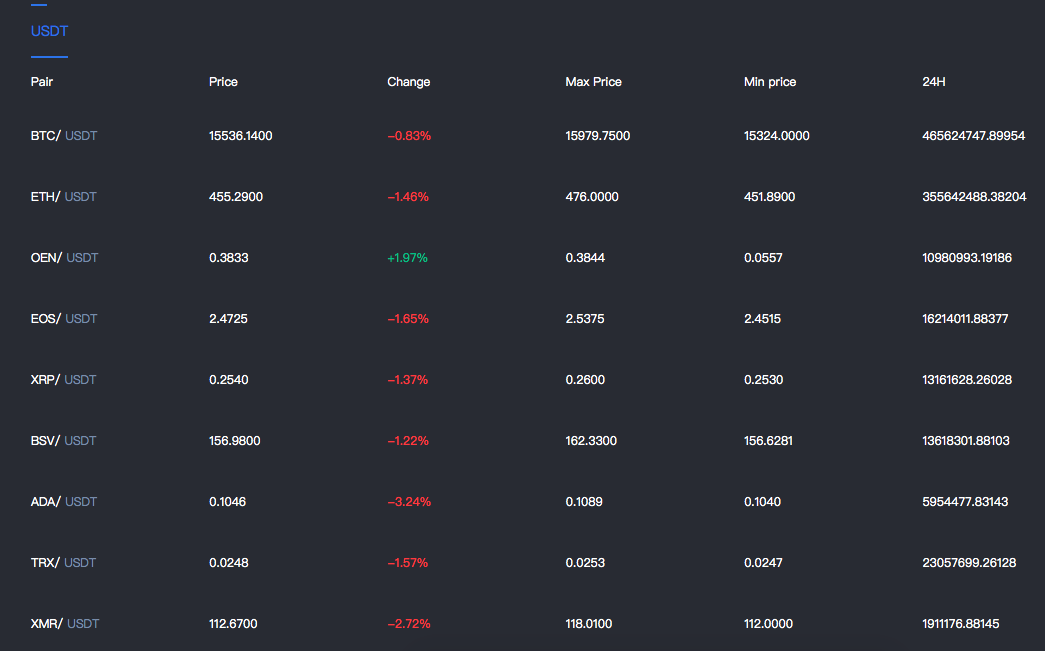Open the XRP/USDT trading pair

click(63, 380)
